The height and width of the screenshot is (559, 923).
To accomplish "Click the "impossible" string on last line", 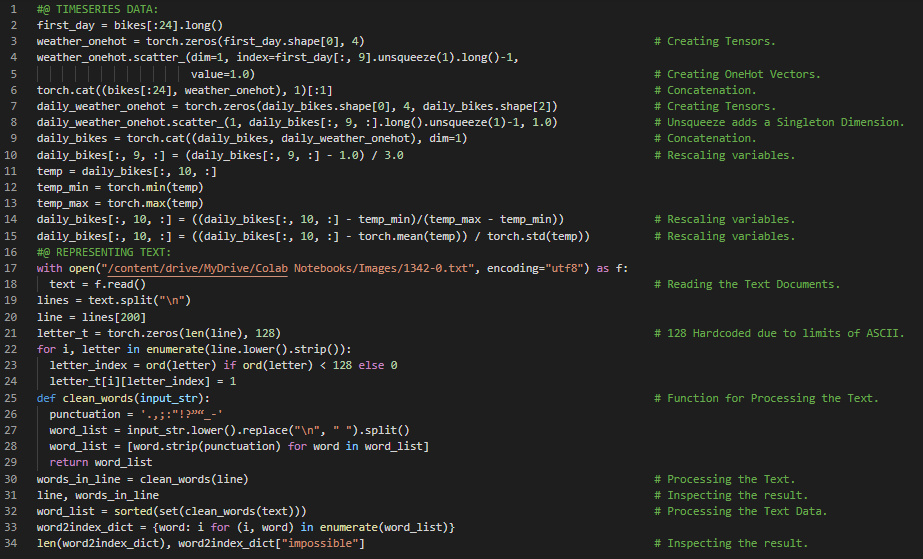I will (x=324, y=543).
